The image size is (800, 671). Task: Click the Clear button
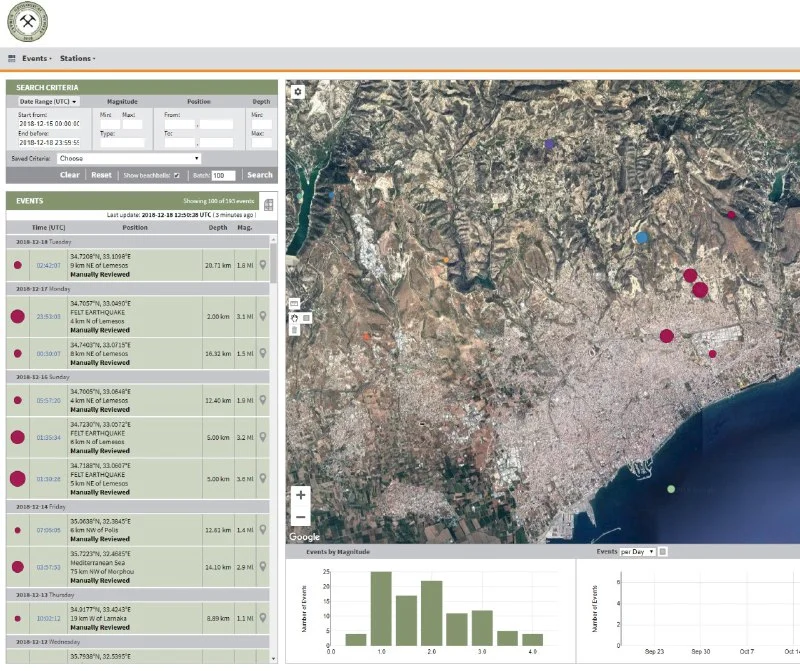69,175
